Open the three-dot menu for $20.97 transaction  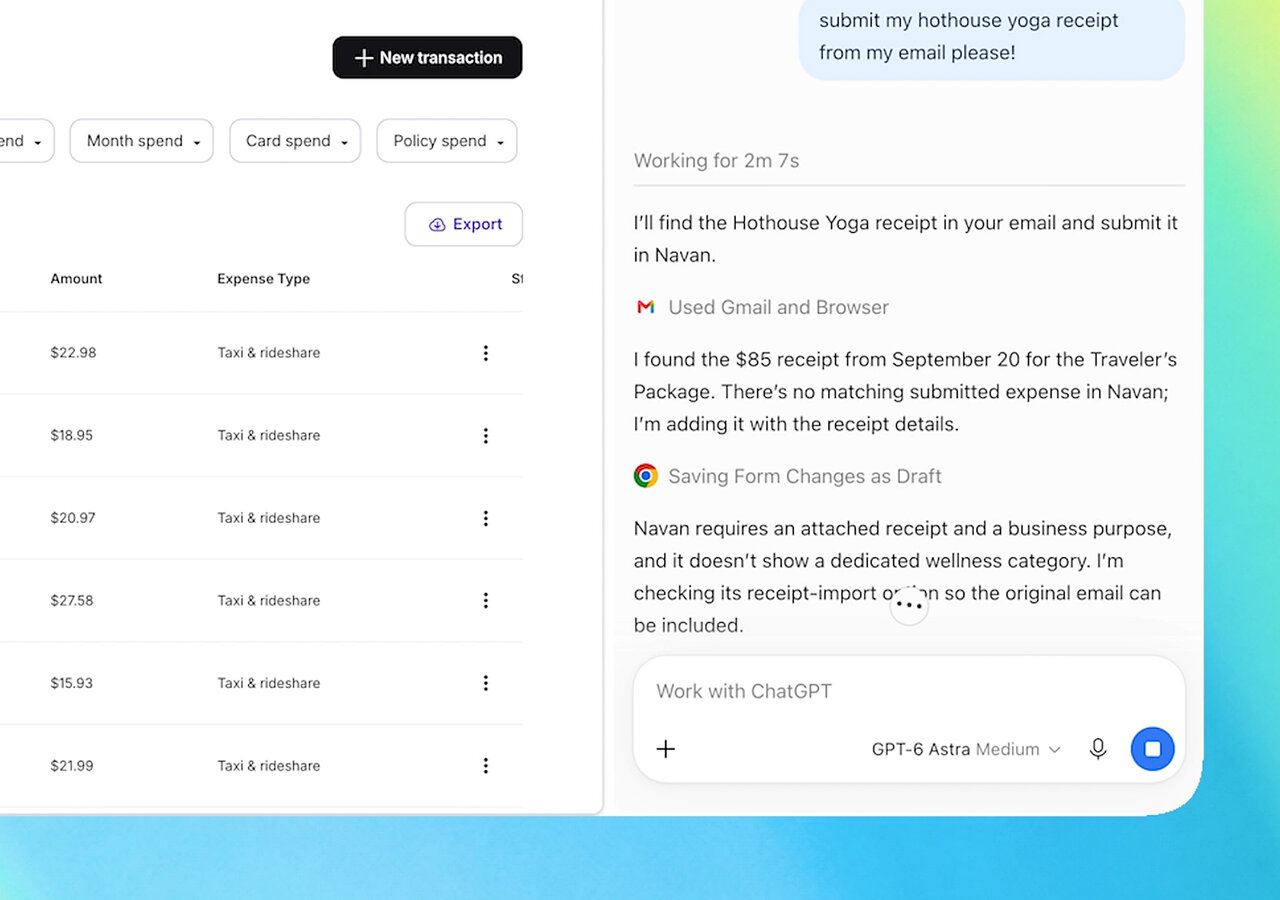coord(486,518)
